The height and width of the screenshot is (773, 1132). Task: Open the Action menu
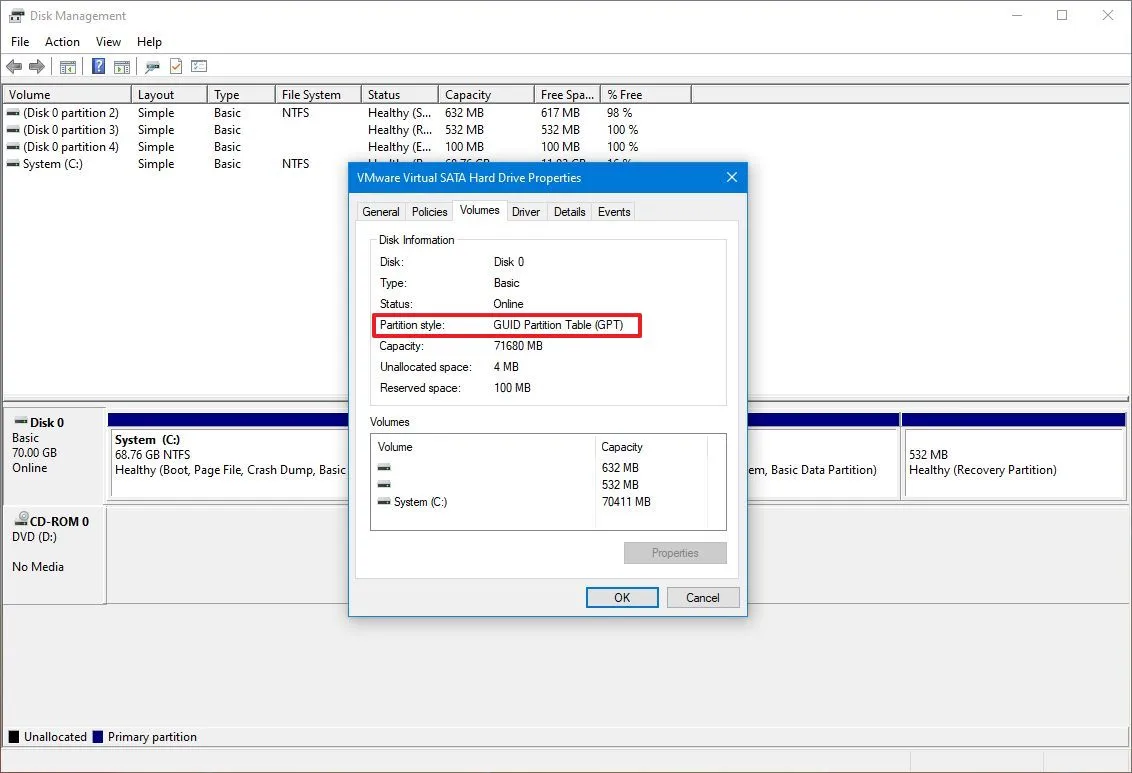pyautogui.click(x=62, y=42)
